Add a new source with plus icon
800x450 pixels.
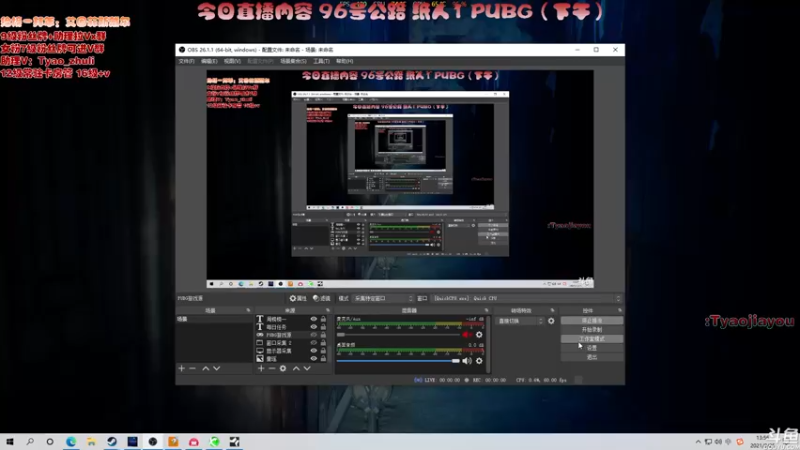[261, 368]
